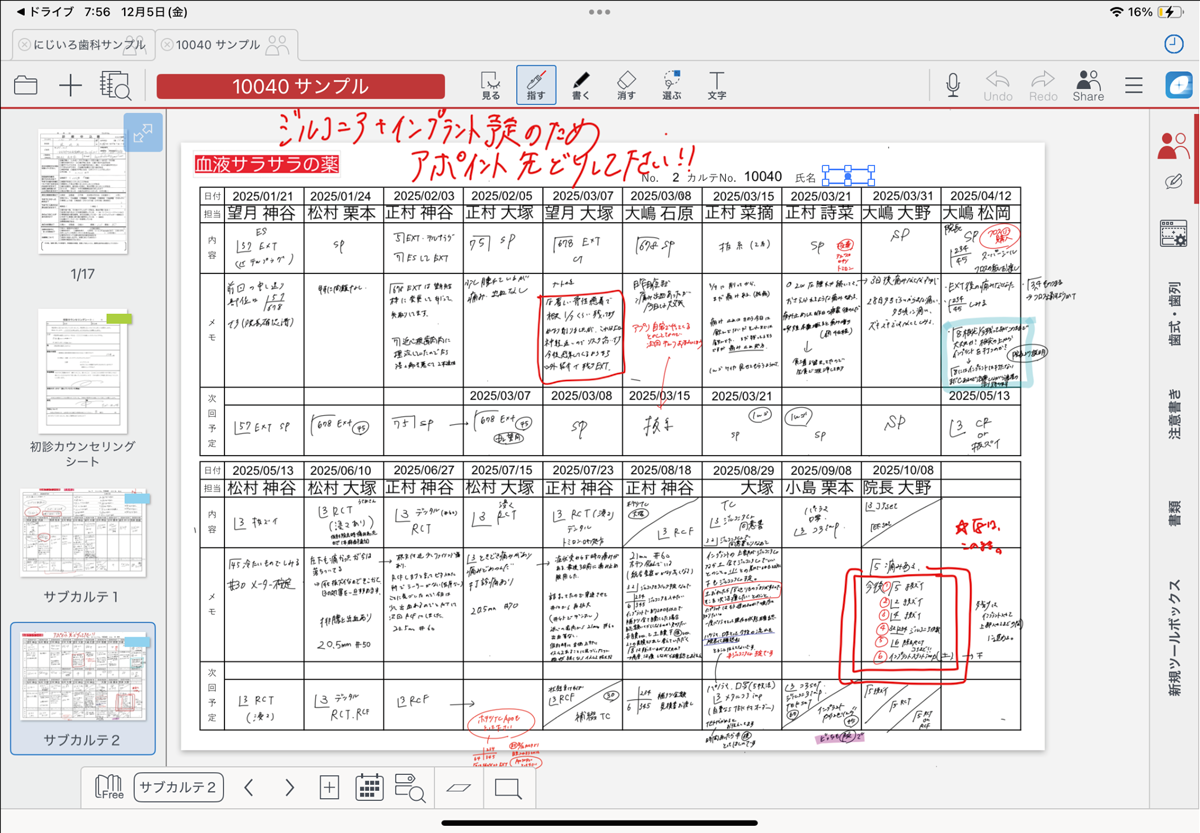
Task: Open the tag search icon in bottom bar
Action: 410,787
